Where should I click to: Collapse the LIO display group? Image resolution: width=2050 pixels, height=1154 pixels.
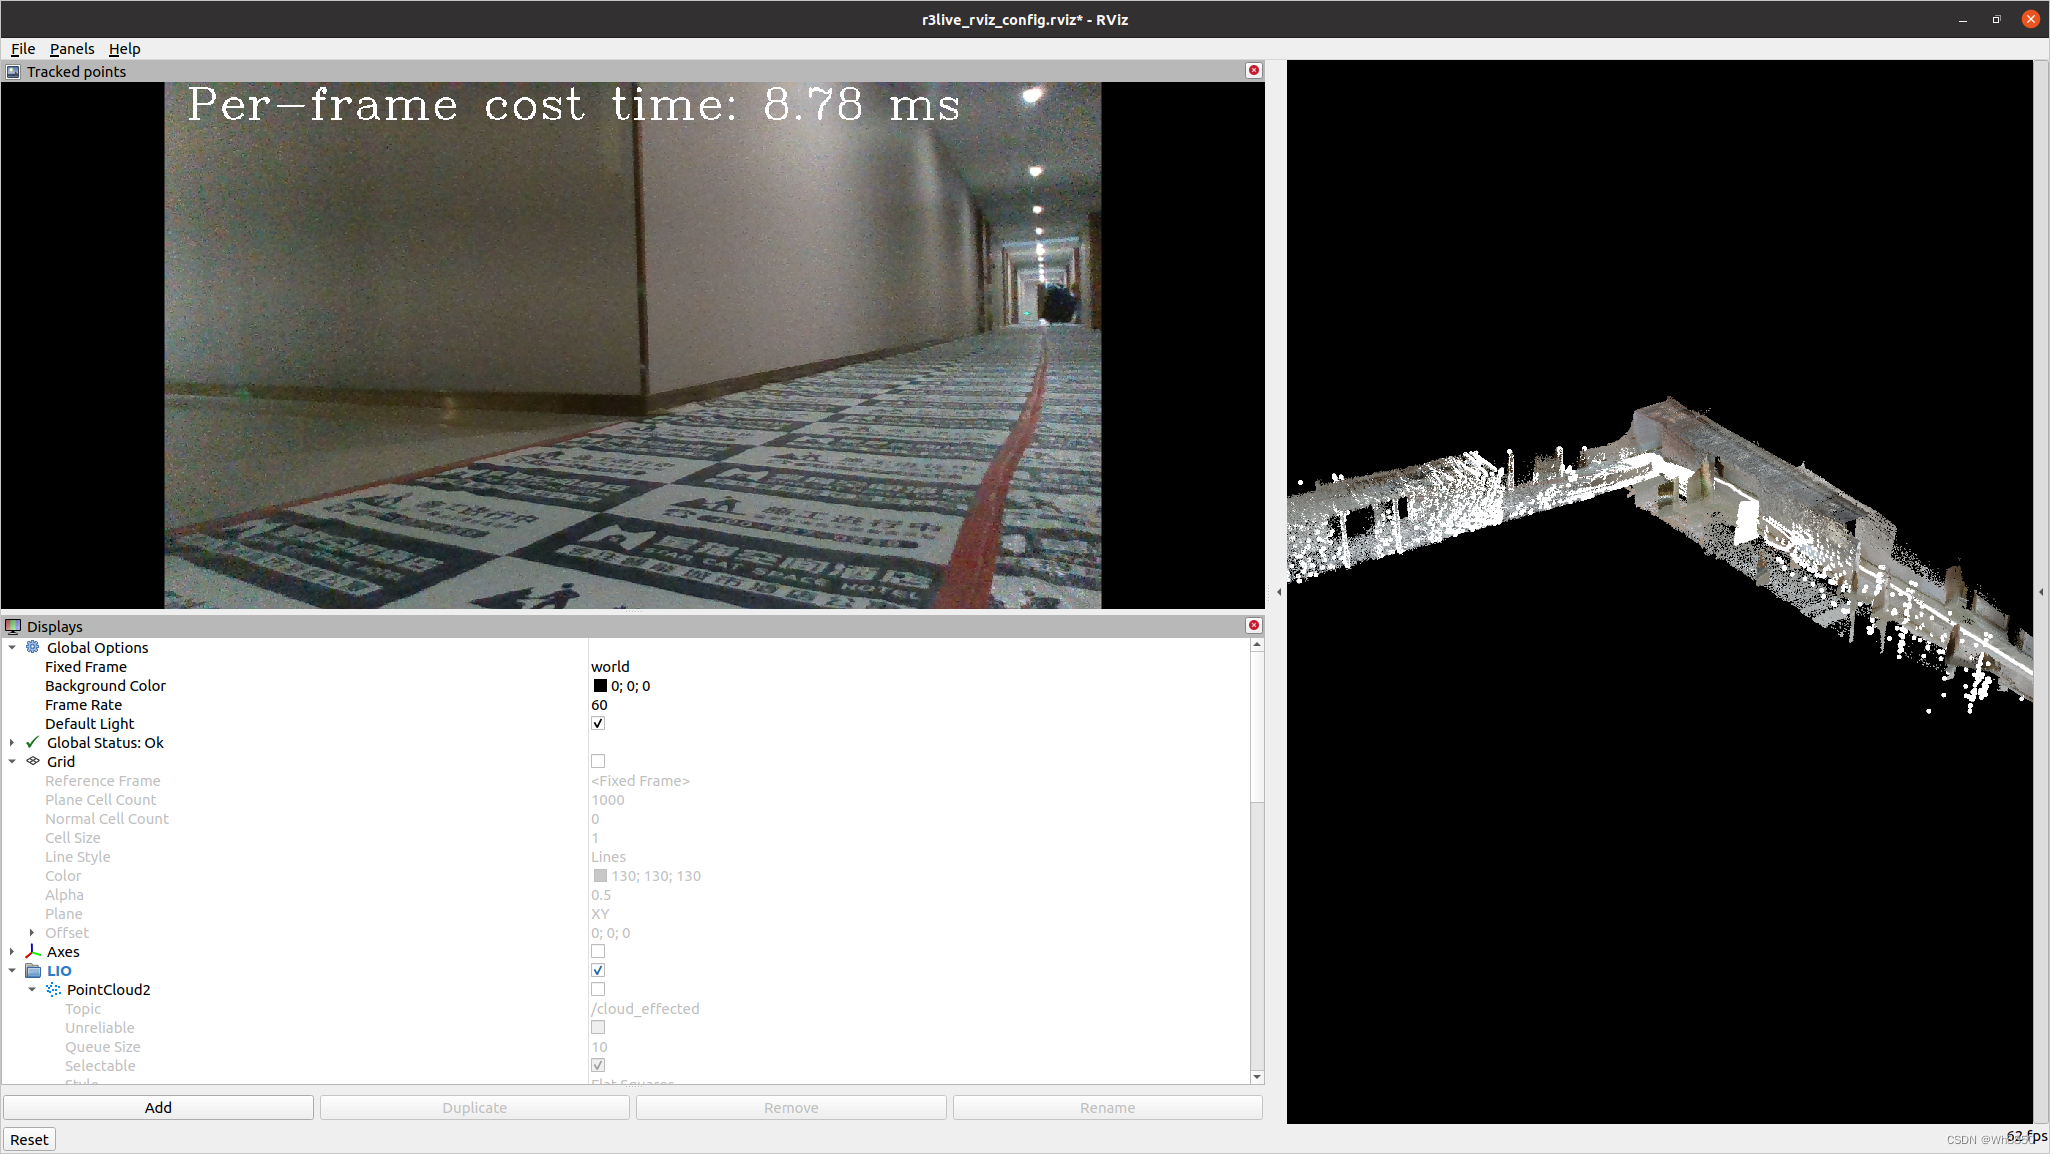point(12,970)
